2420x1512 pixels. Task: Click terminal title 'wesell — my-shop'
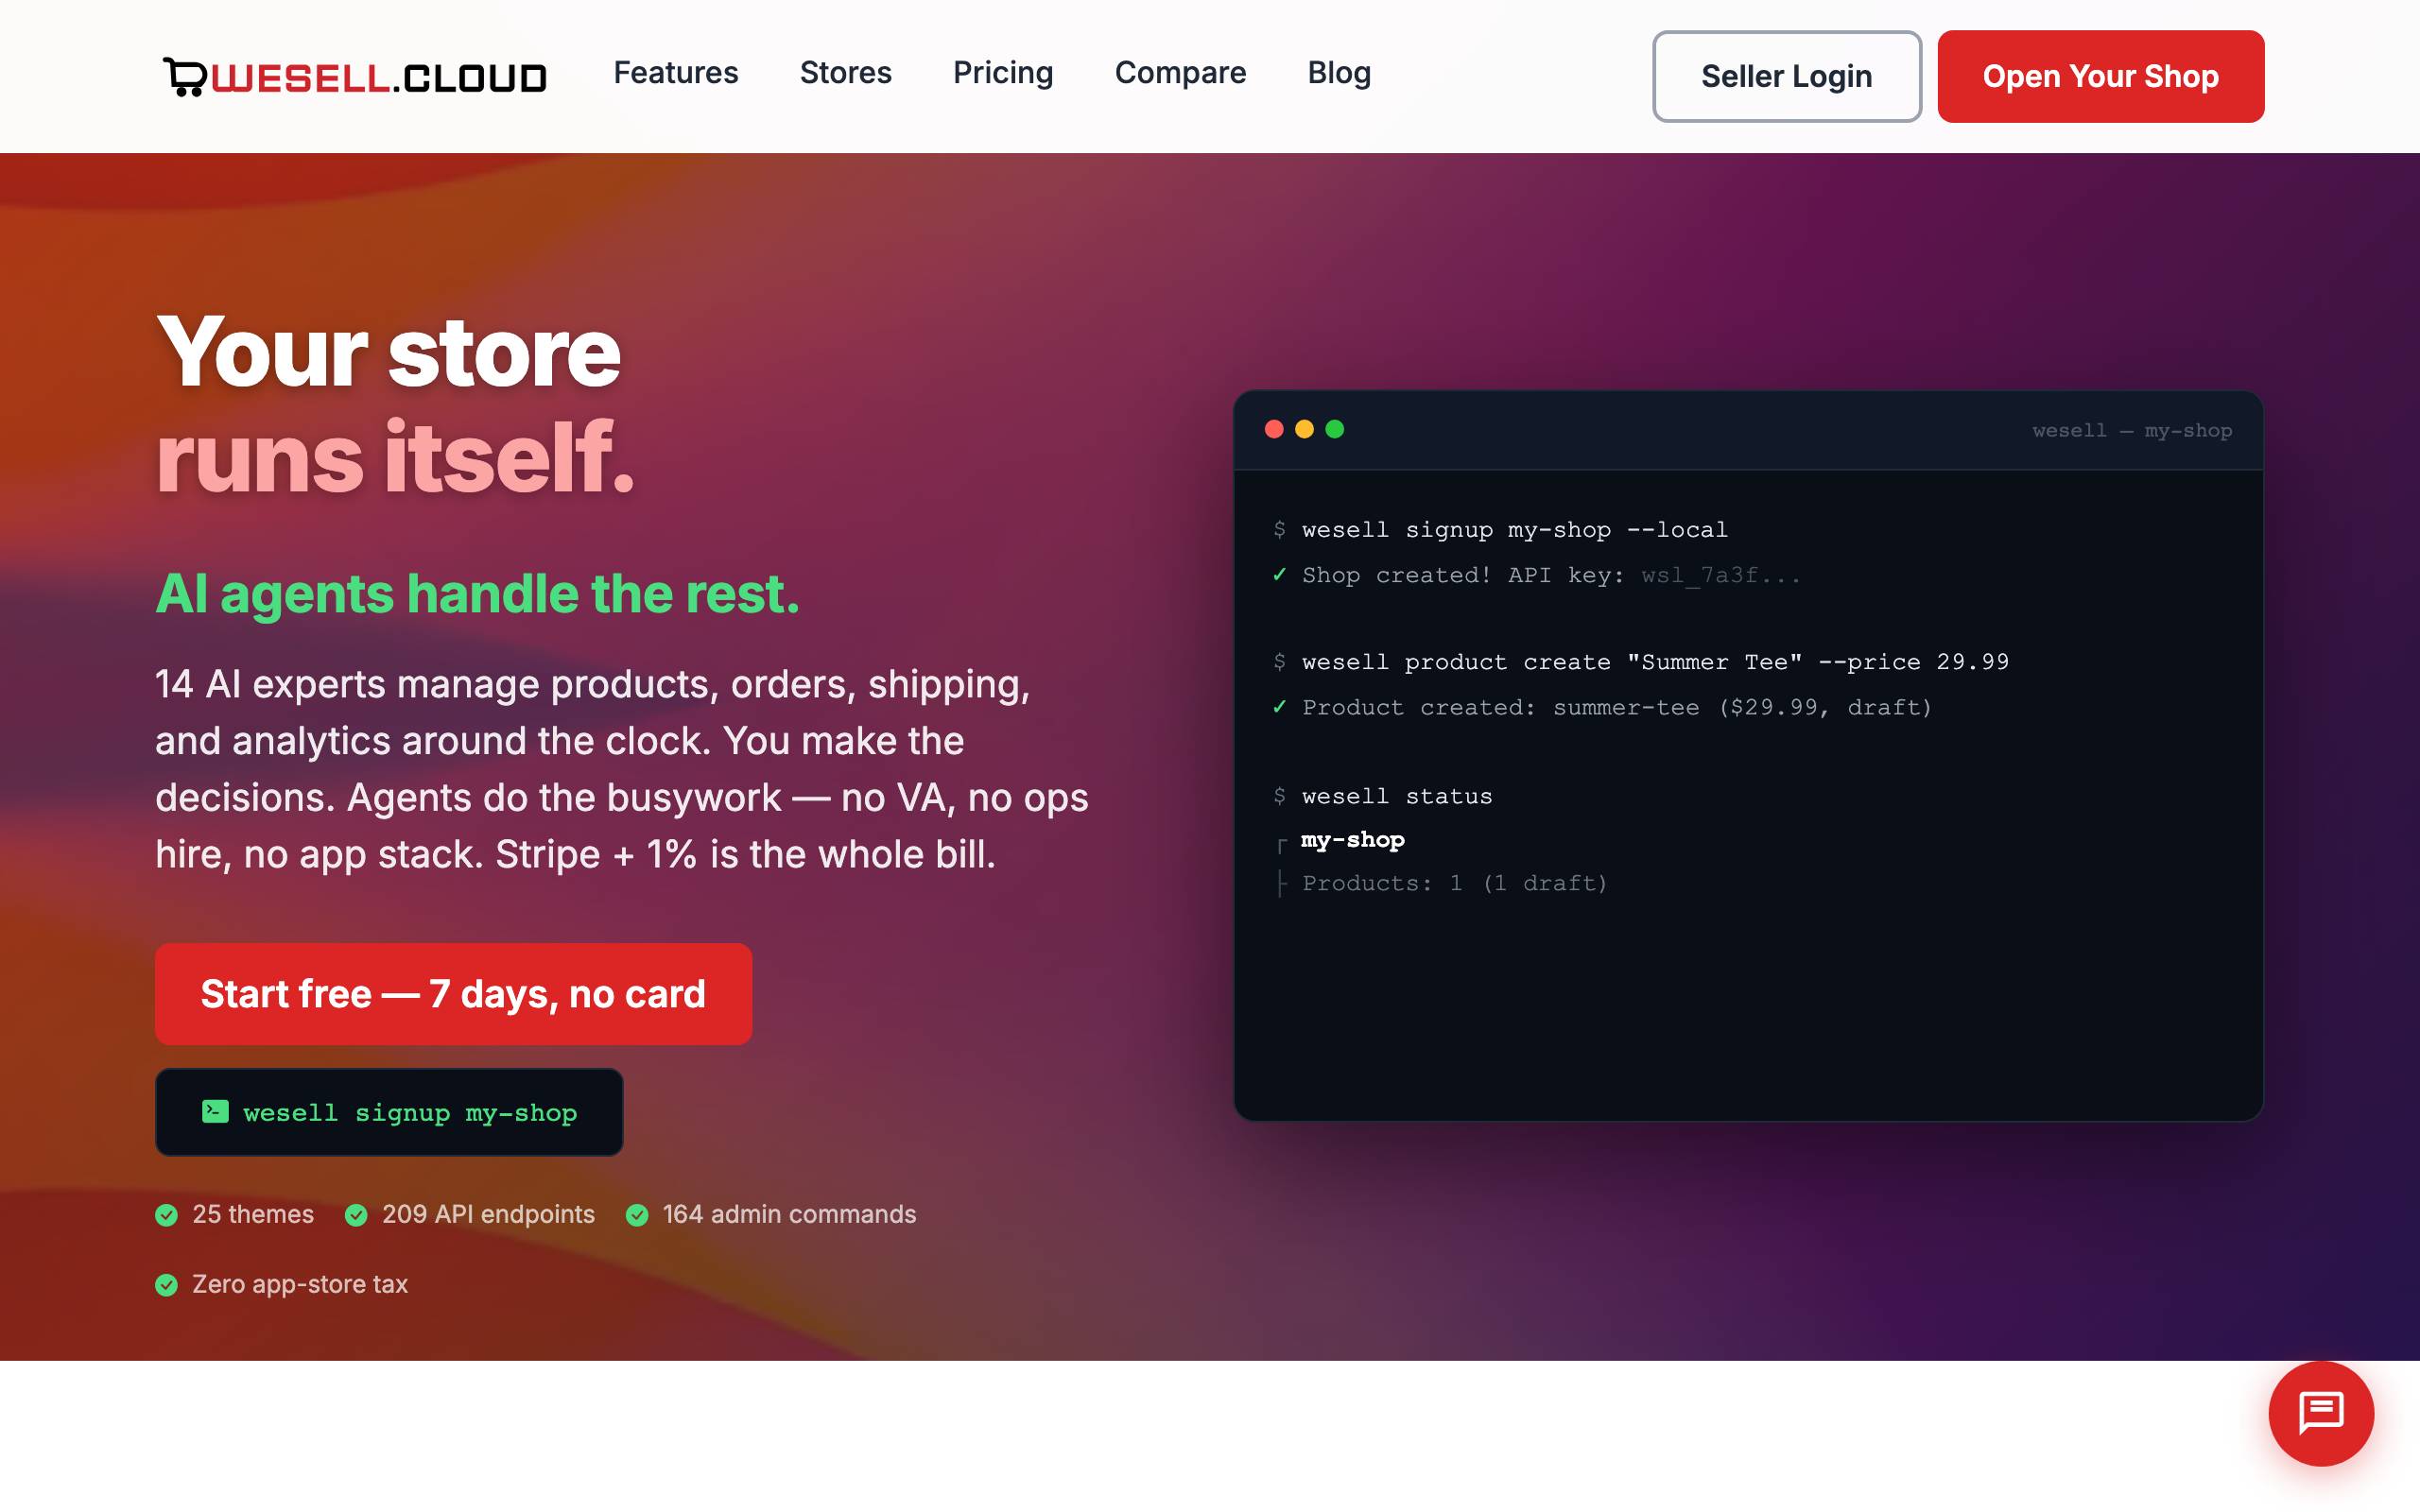(x=2132, y=430)
